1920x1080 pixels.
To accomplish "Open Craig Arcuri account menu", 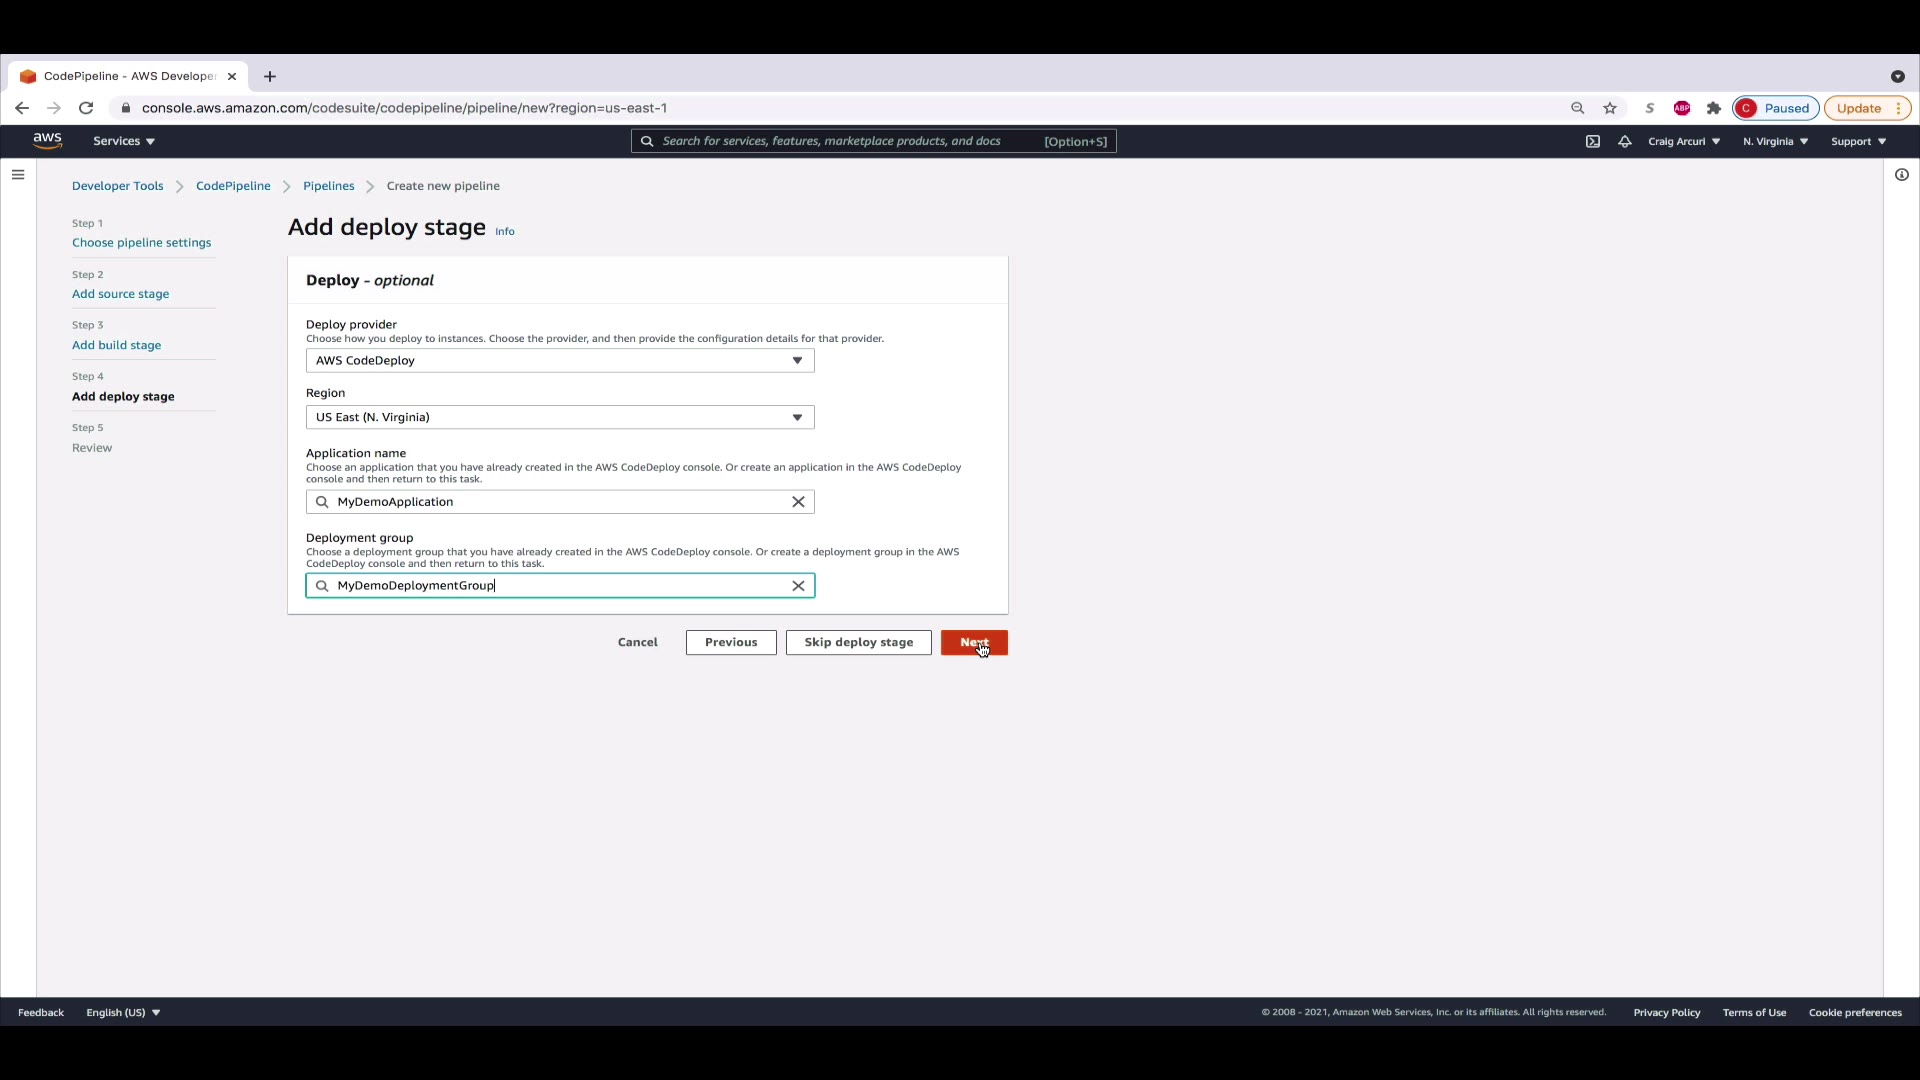I will pos(1684,141).
